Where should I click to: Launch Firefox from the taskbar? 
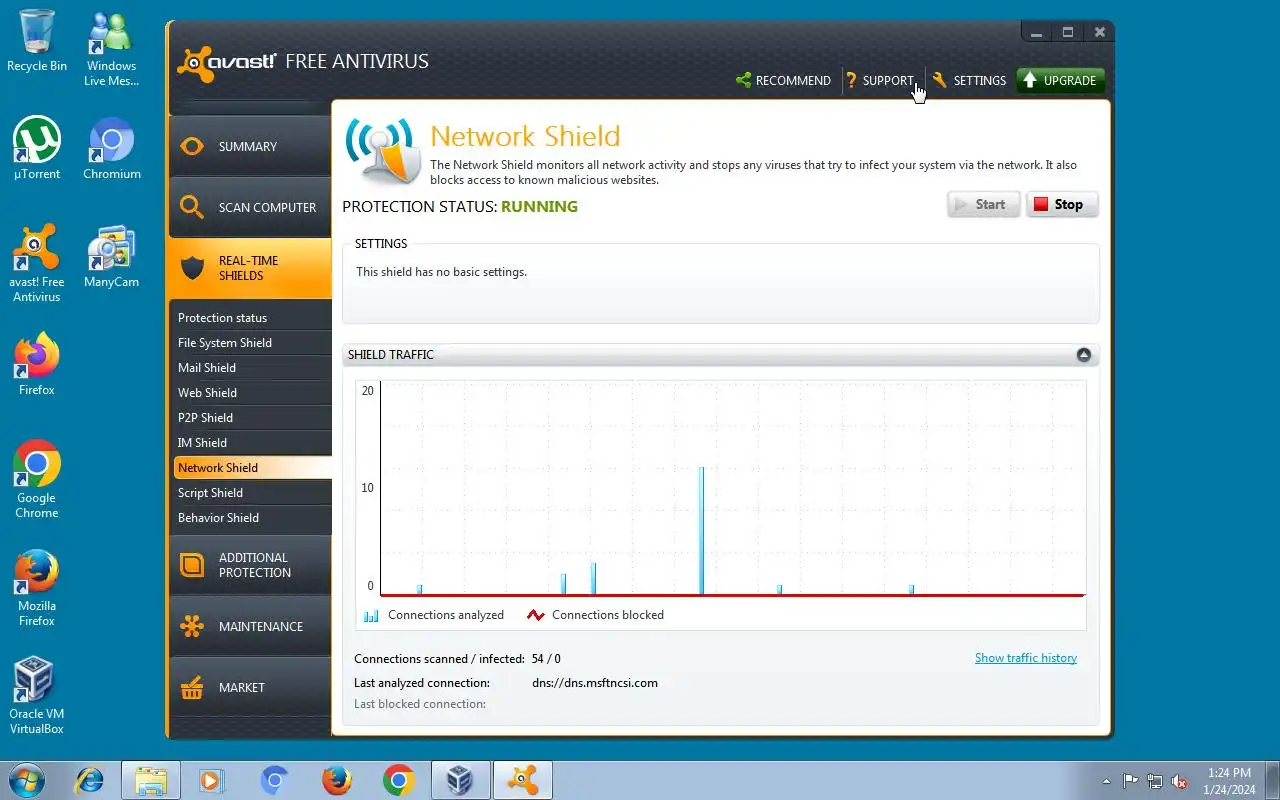[337, 780]
